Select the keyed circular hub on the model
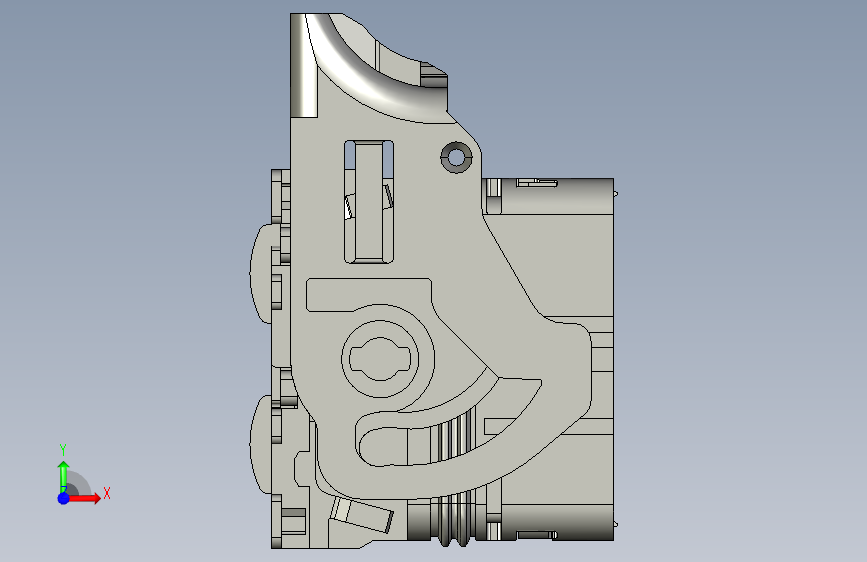Viewport: 867px width, 562px height. click(380, 359)
